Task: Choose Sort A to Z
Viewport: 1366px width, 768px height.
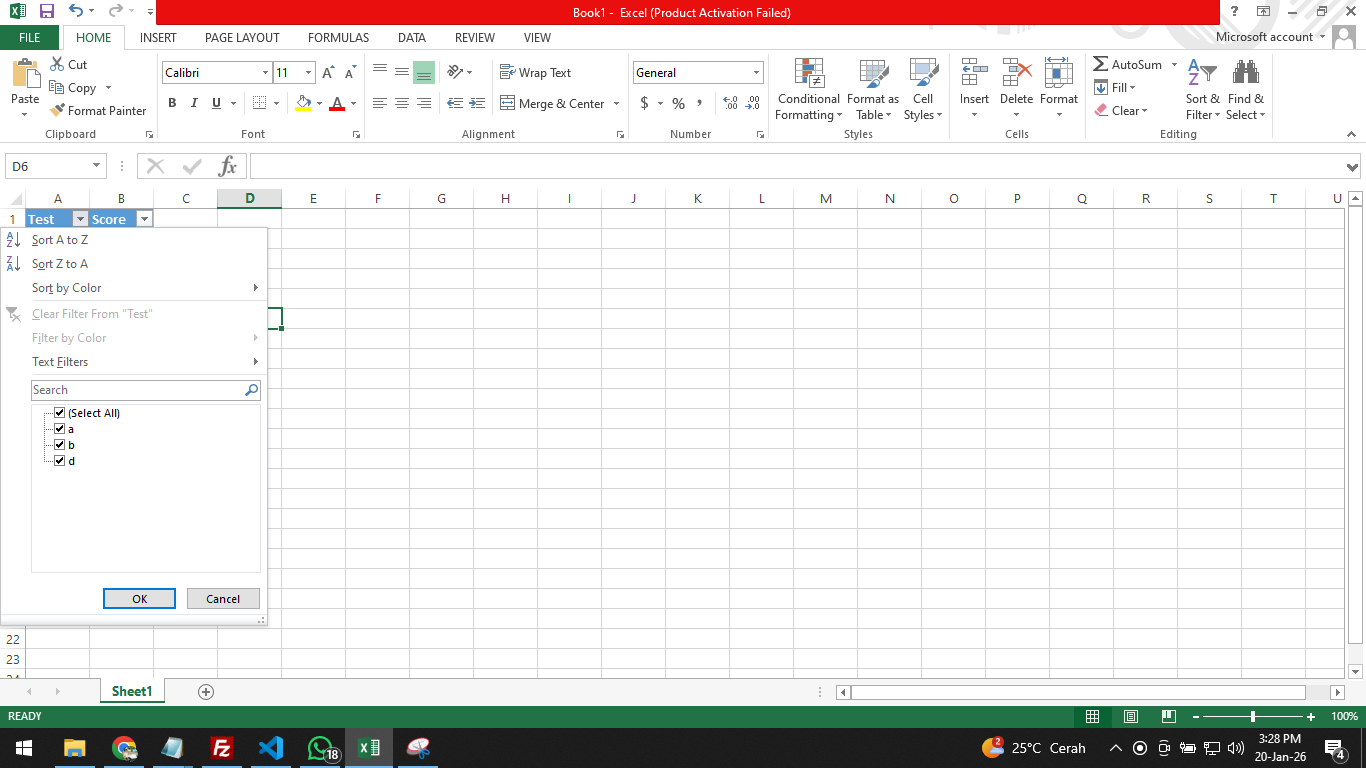Action: (x=60, y=240)
